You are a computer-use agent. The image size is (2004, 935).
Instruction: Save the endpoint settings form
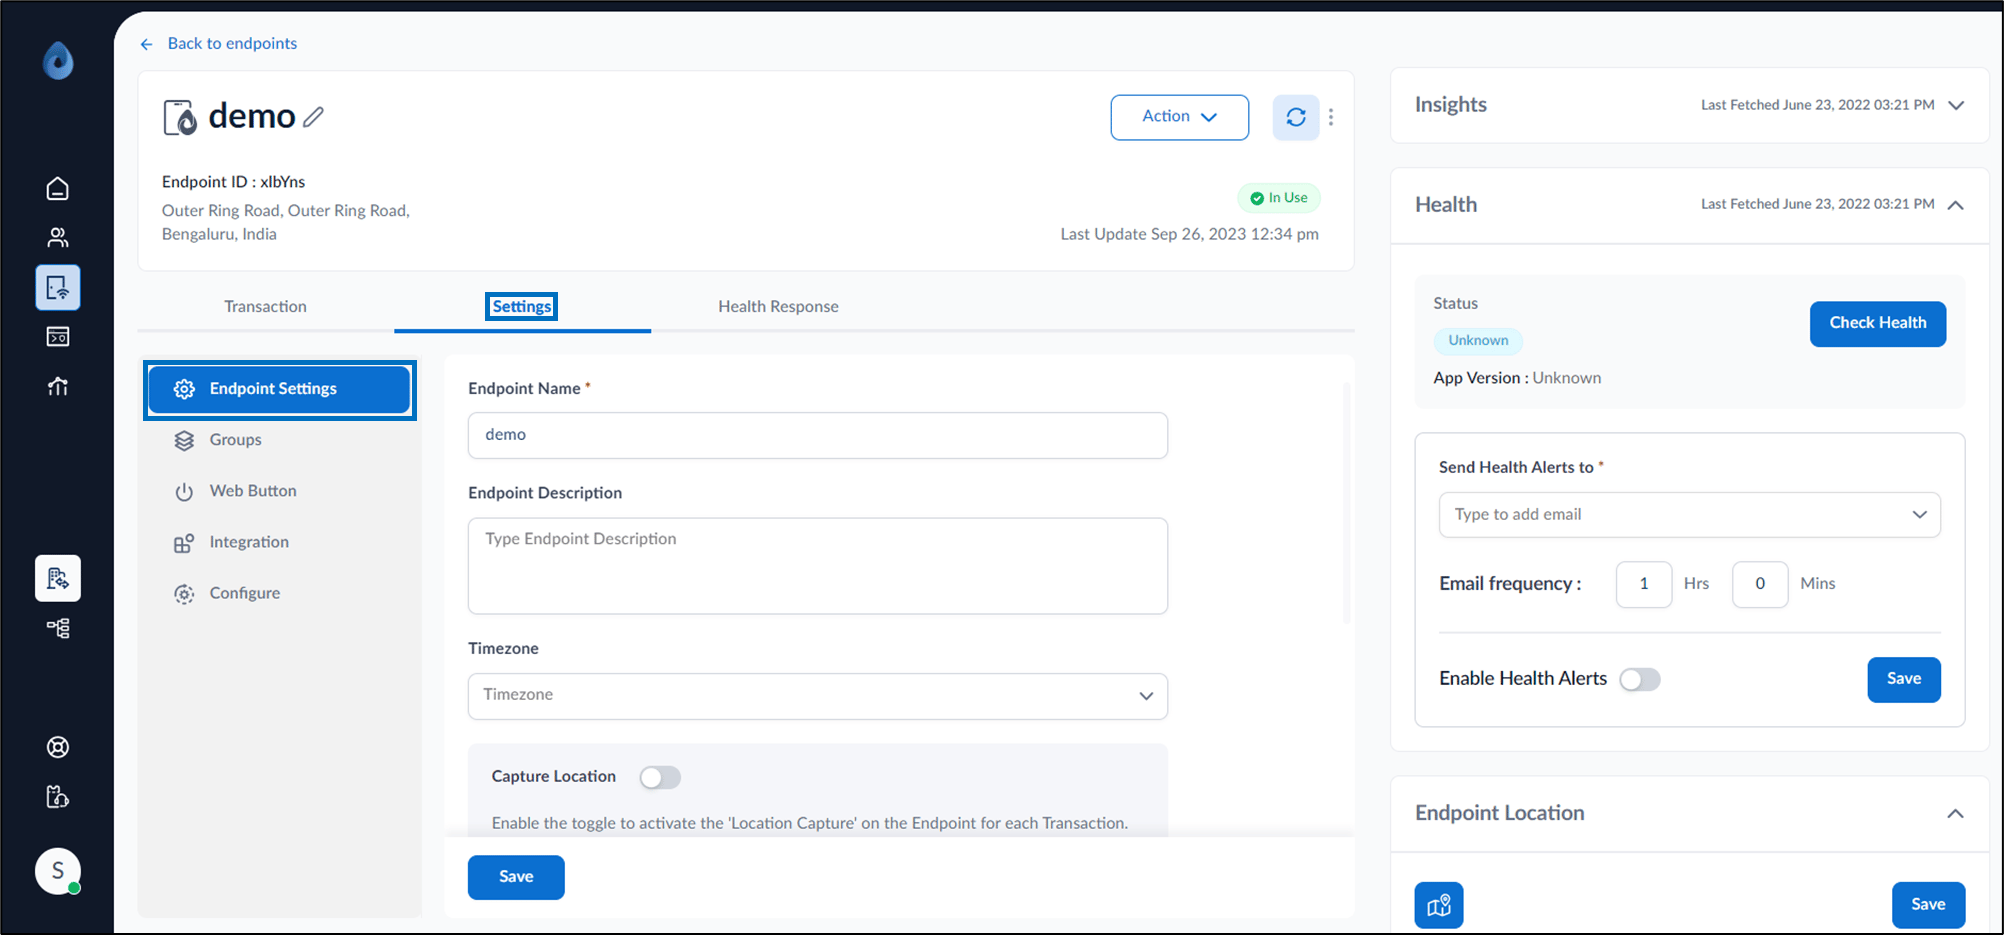pyautogui.click(x=516, y=877)
